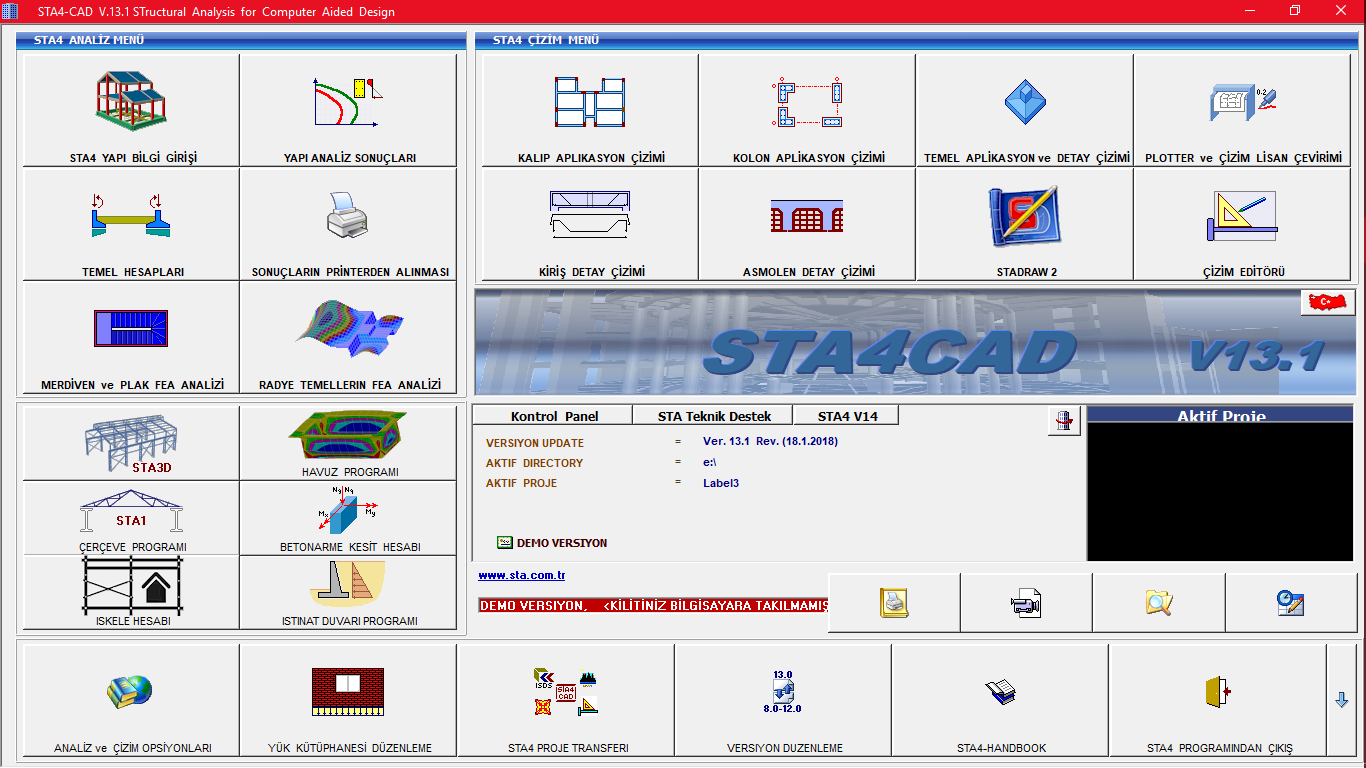Launch Temel Hesapları foundation calculations
Image resolution: width=1366 pixels, height=768 pixels.
pos(131,224)
